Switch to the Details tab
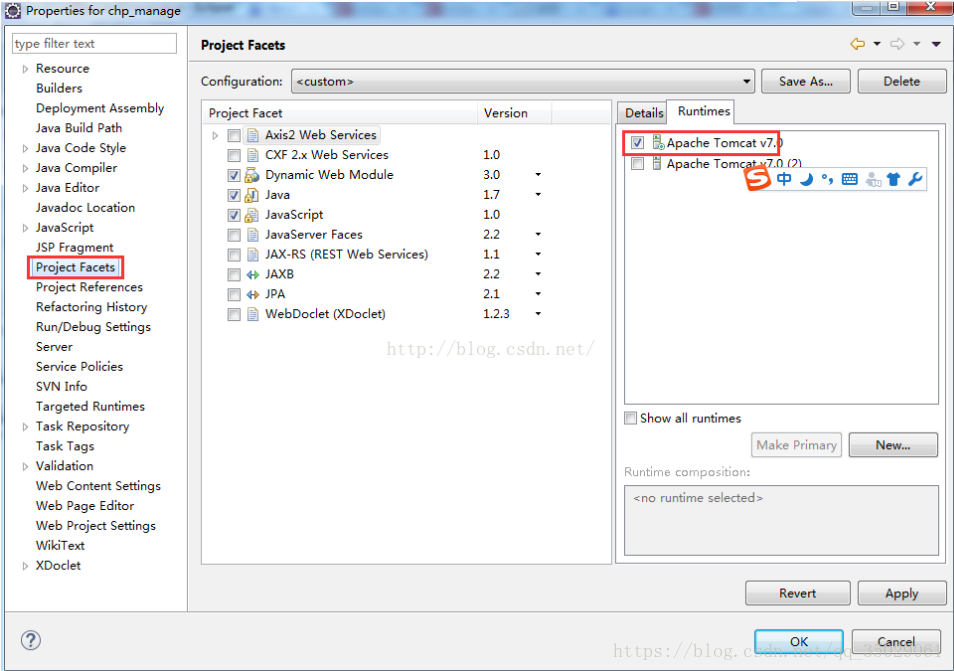Screen dimensions: 954x671 click(644, 113)
